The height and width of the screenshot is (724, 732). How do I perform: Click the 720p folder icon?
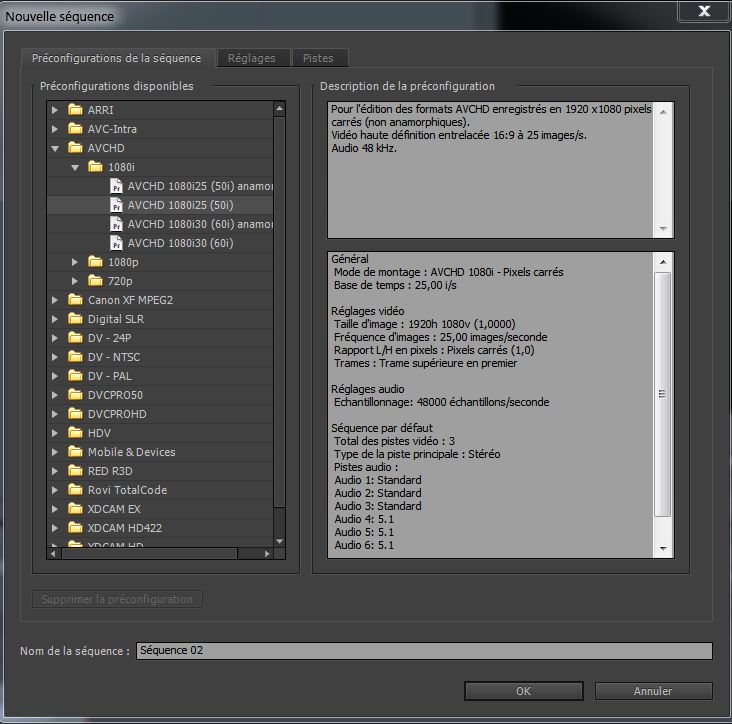(95, 281)
